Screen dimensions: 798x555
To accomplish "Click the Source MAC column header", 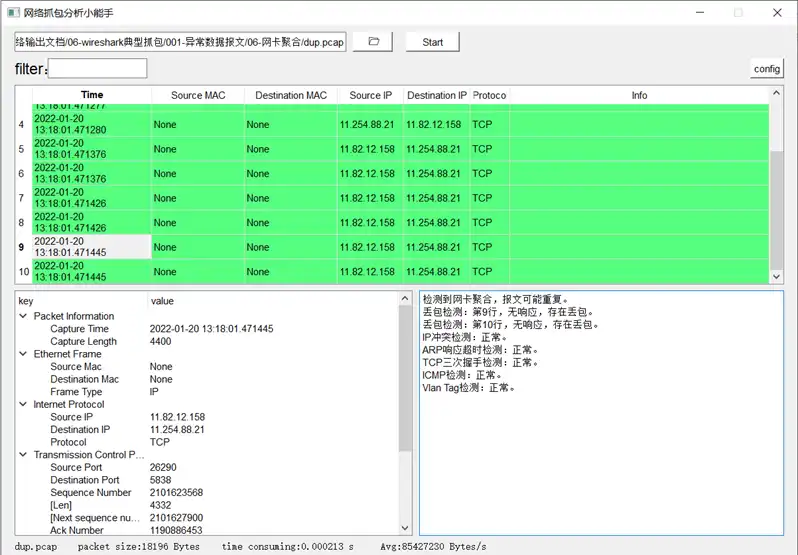I will click(x=198, y=95).
